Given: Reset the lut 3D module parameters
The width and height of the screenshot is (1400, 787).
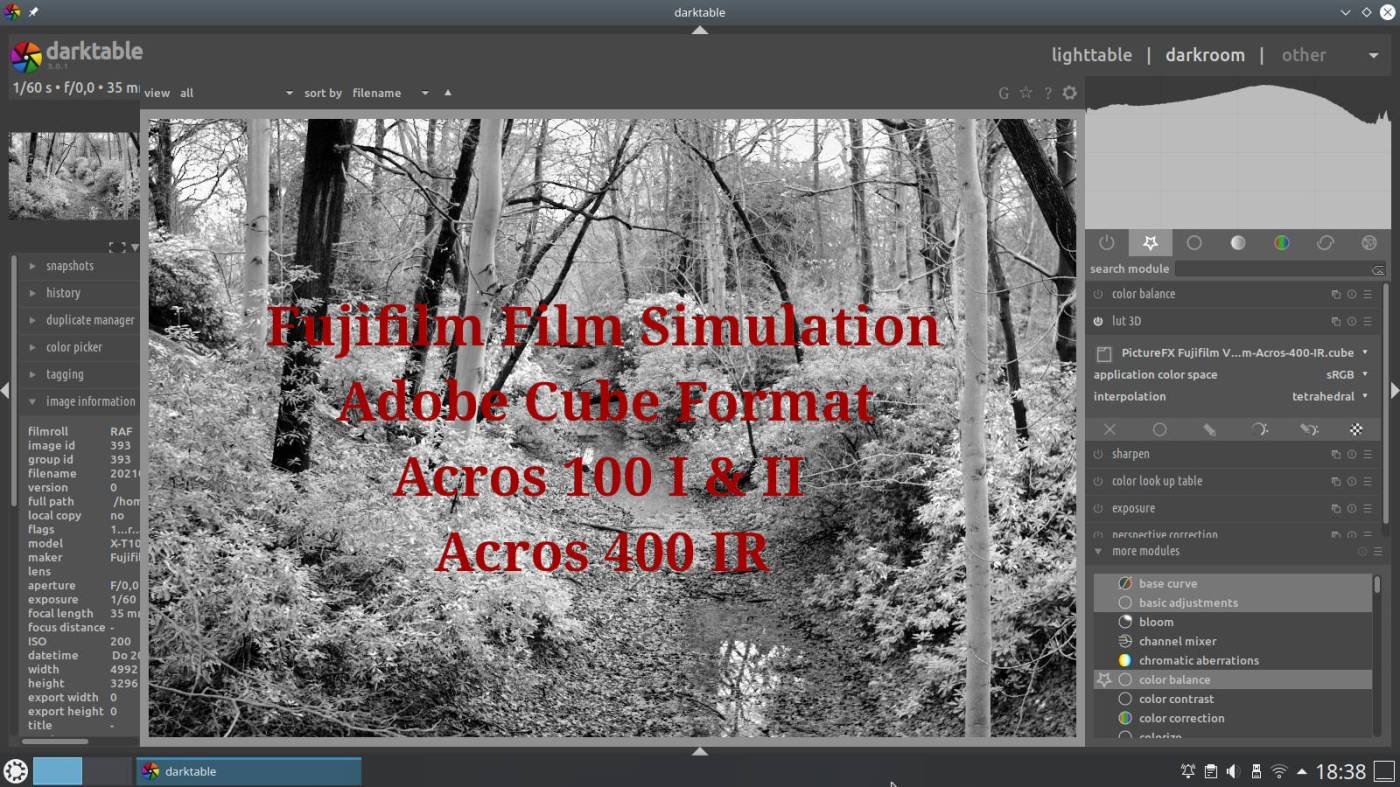Looking at the screenshot, I should (x=1351, y=321).
